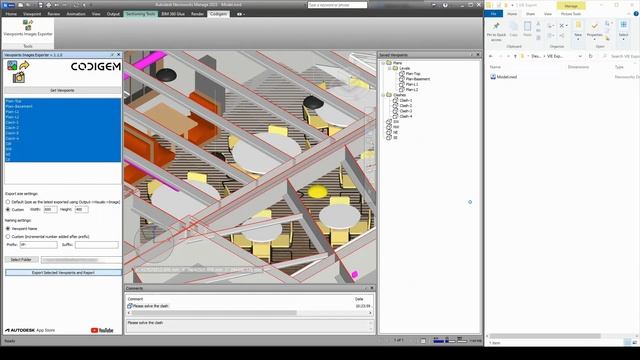Click the Navisworks application menu button
This screenshot has width=640, height=360.
click(x=9, y=5)
